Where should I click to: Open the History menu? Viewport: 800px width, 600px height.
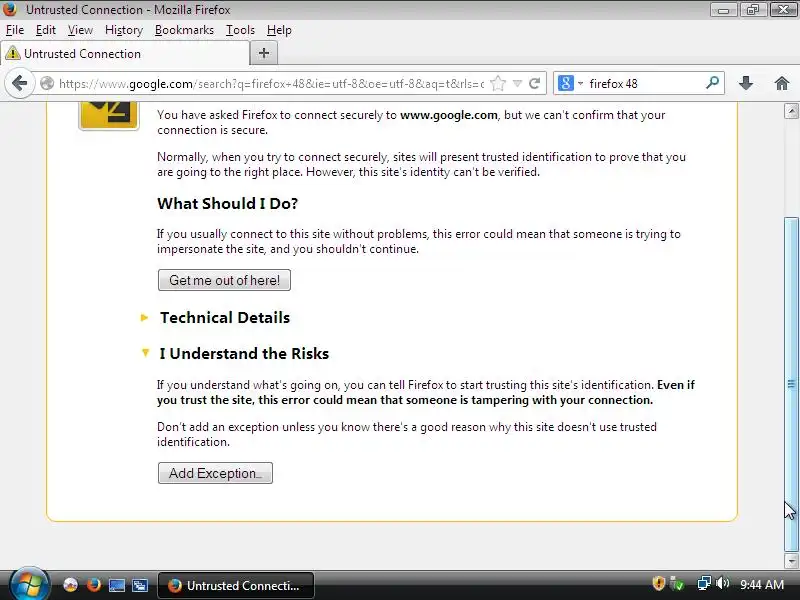[123, 30]
